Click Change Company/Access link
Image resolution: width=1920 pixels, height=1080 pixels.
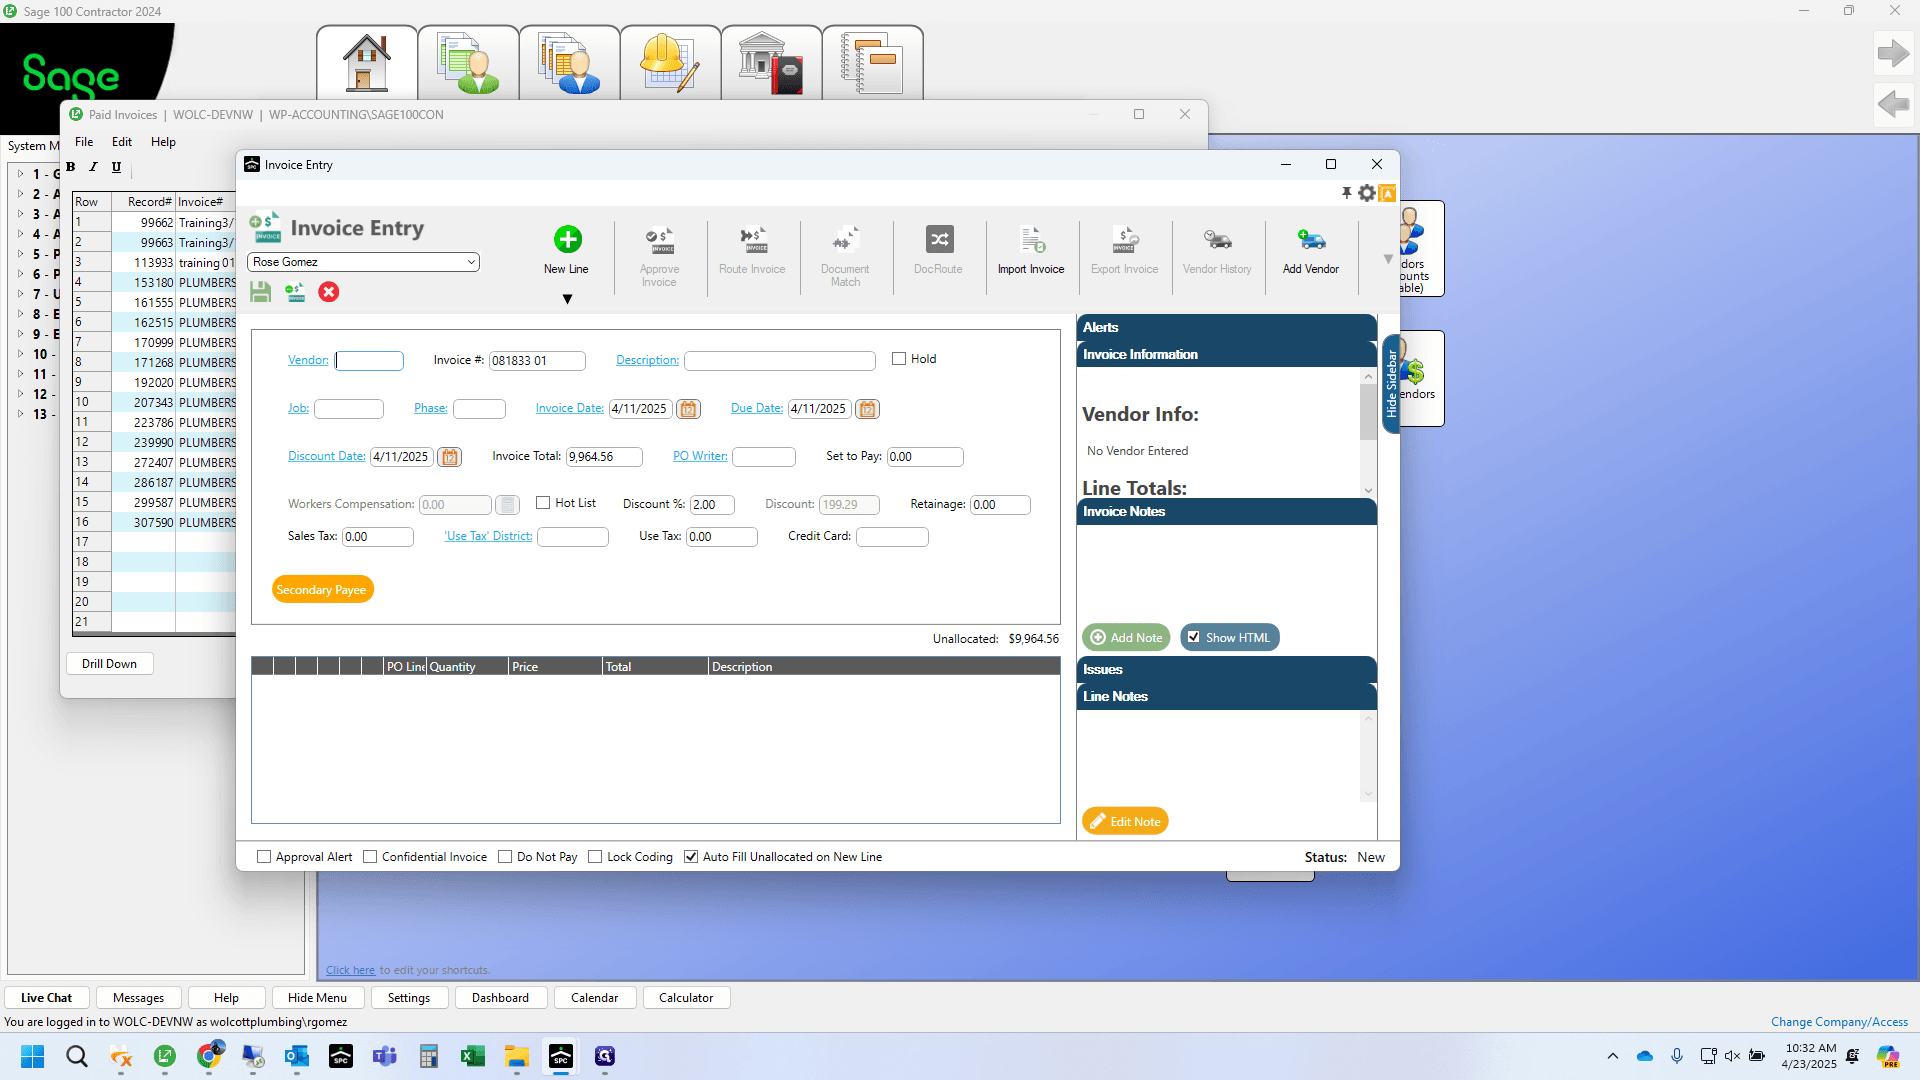point(1839,1022)
